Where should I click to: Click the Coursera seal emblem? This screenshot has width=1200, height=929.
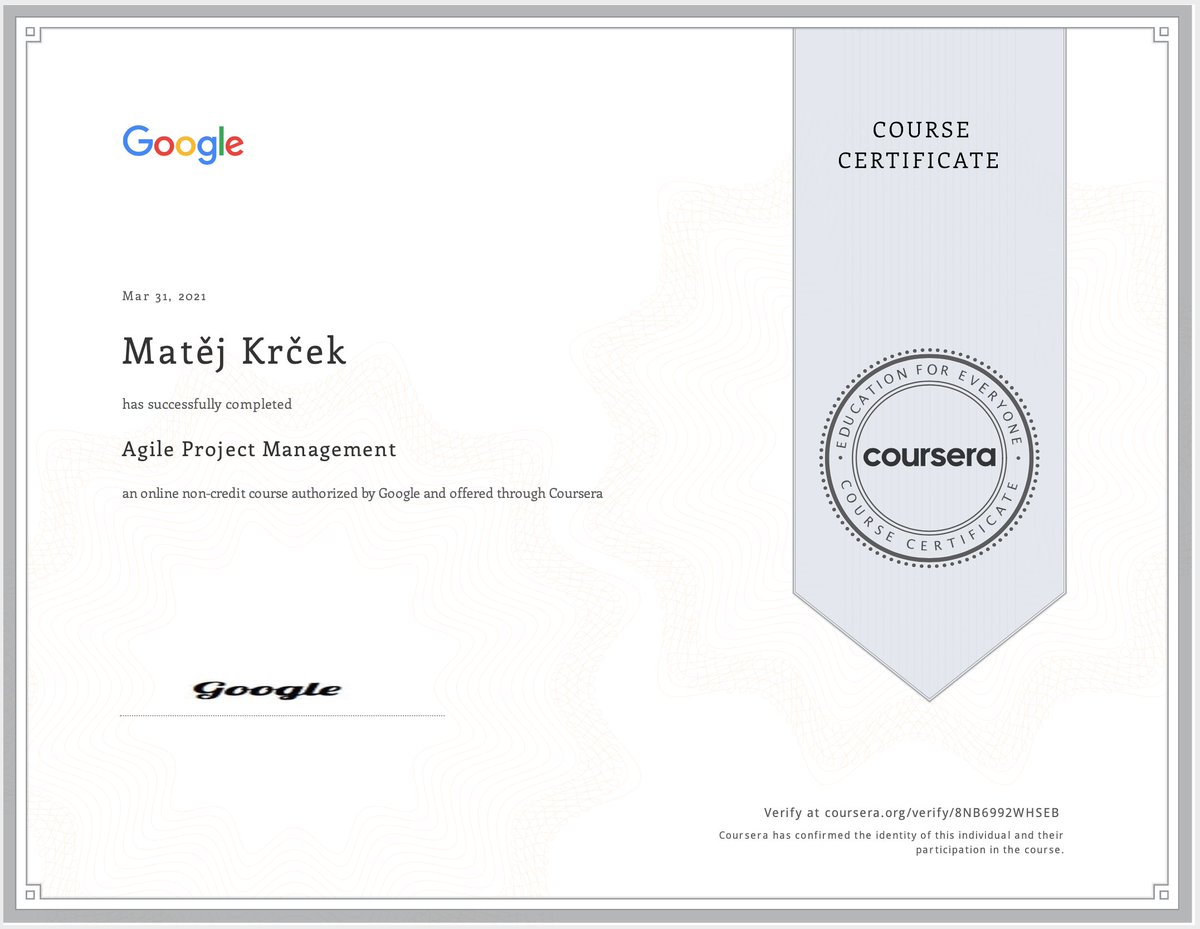point(929,457)
